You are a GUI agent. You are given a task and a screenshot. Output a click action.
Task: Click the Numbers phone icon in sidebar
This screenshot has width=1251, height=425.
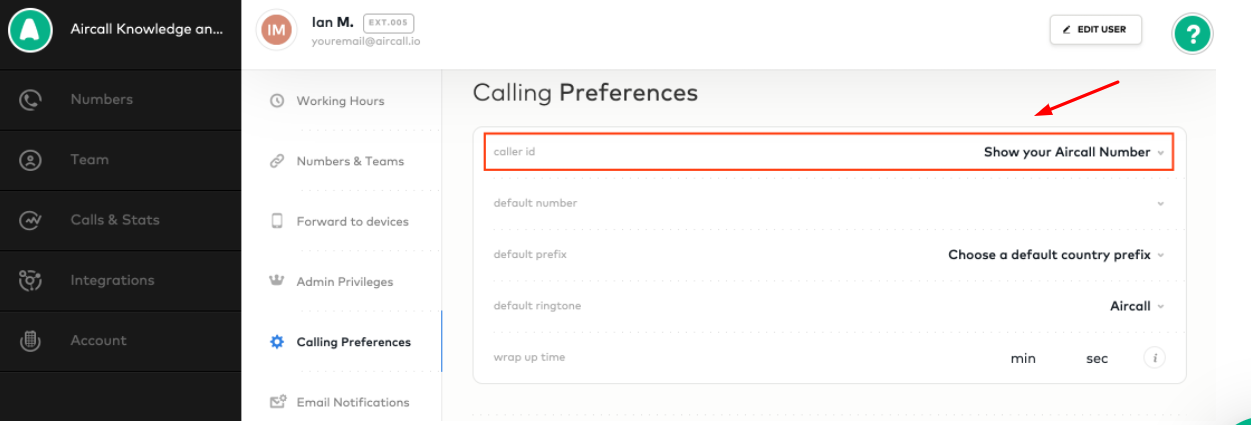tap(30, 100)
